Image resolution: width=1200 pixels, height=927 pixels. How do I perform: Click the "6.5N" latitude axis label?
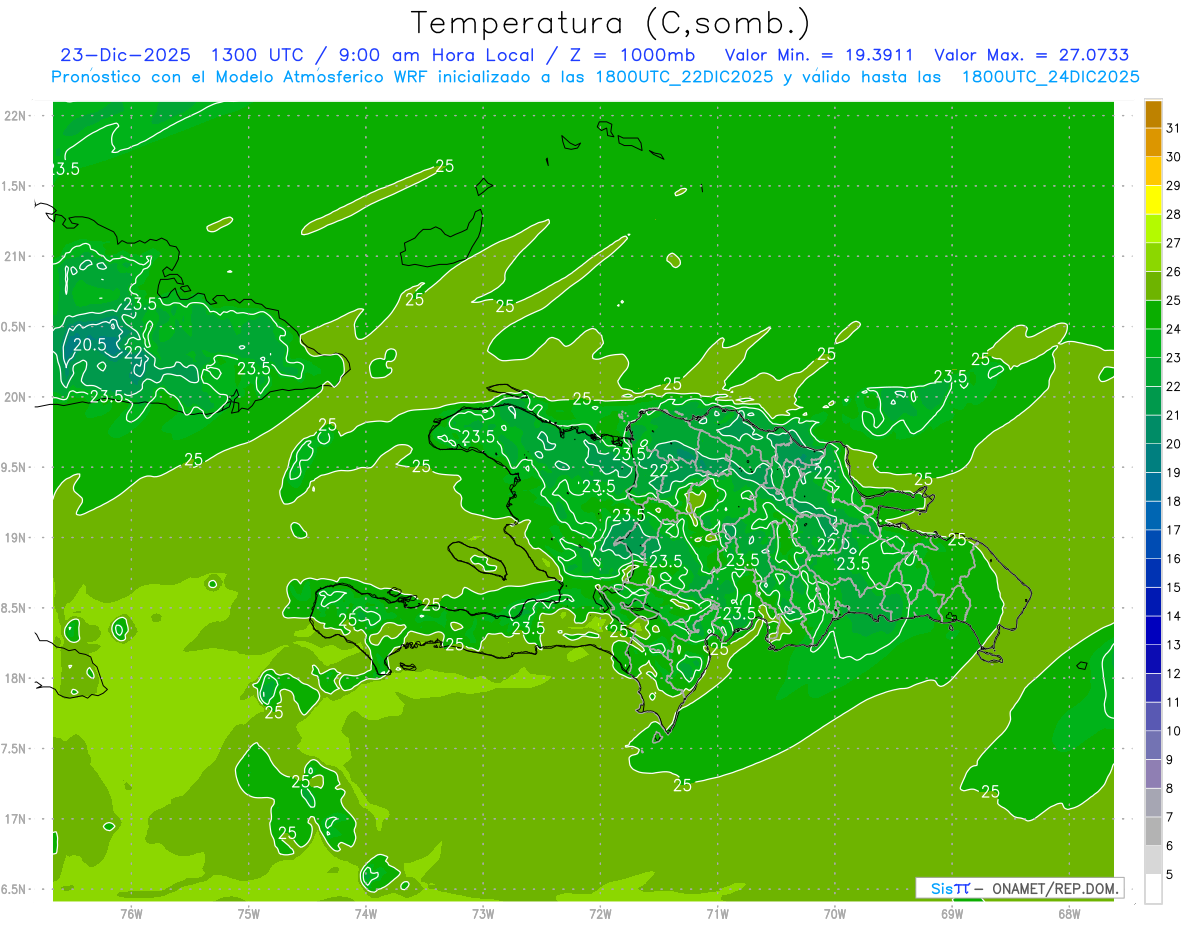[x=15, y=889]
